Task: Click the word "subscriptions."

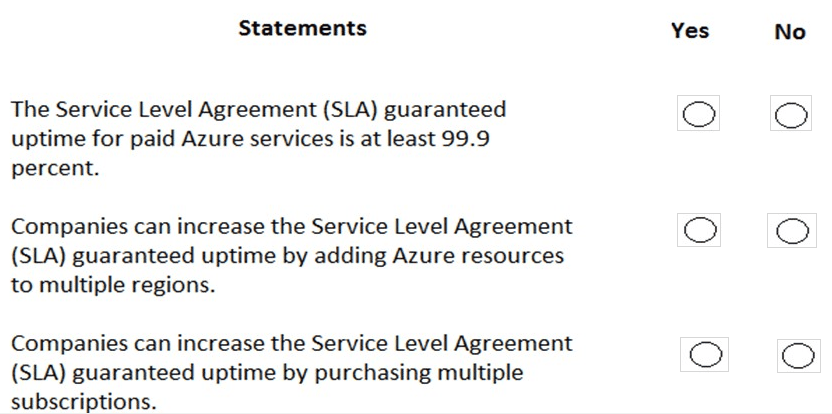Action: pyautogui.click(x=74, y=399)
